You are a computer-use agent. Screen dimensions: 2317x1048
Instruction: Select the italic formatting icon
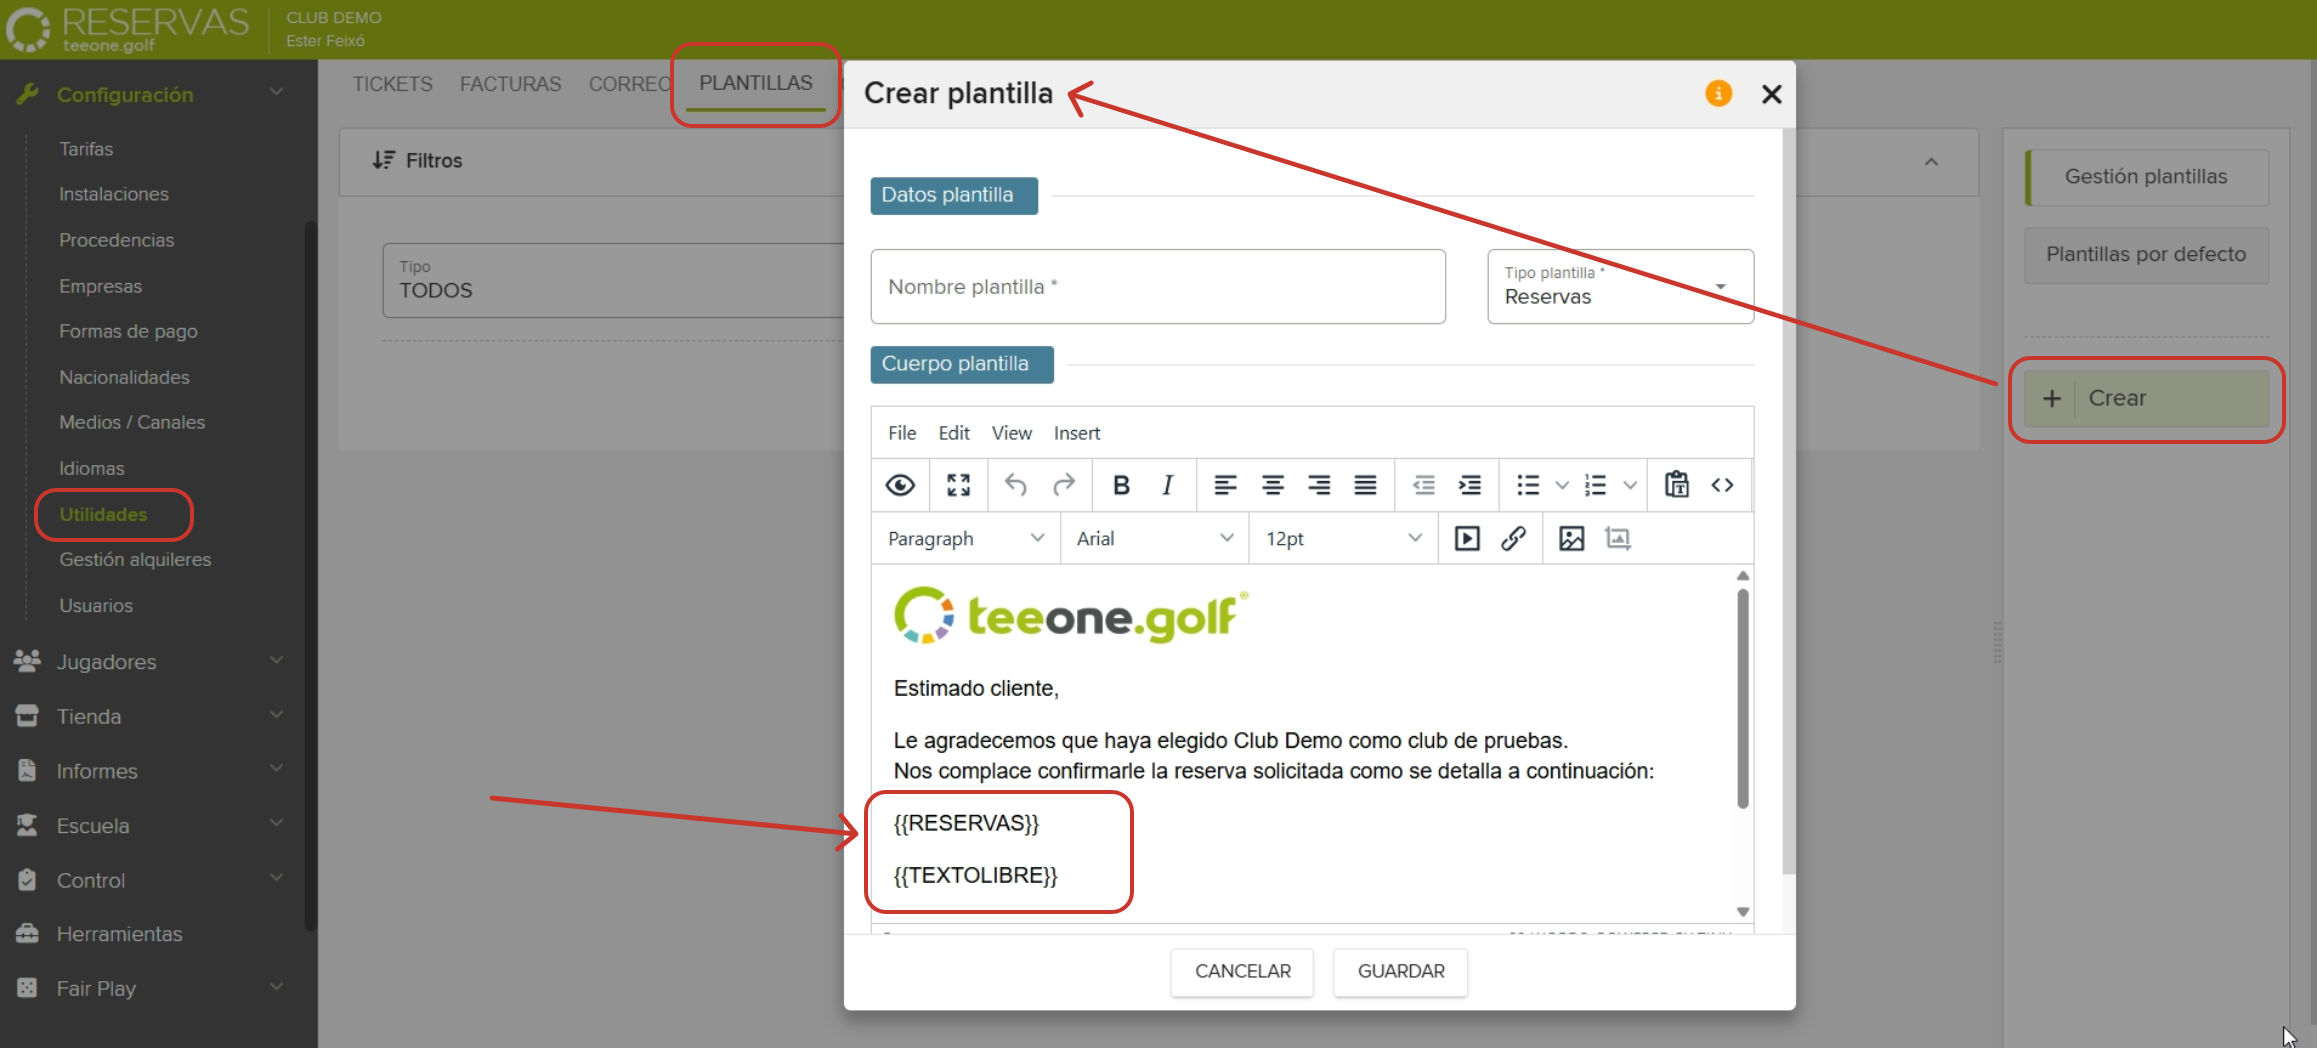(1166, 485)
